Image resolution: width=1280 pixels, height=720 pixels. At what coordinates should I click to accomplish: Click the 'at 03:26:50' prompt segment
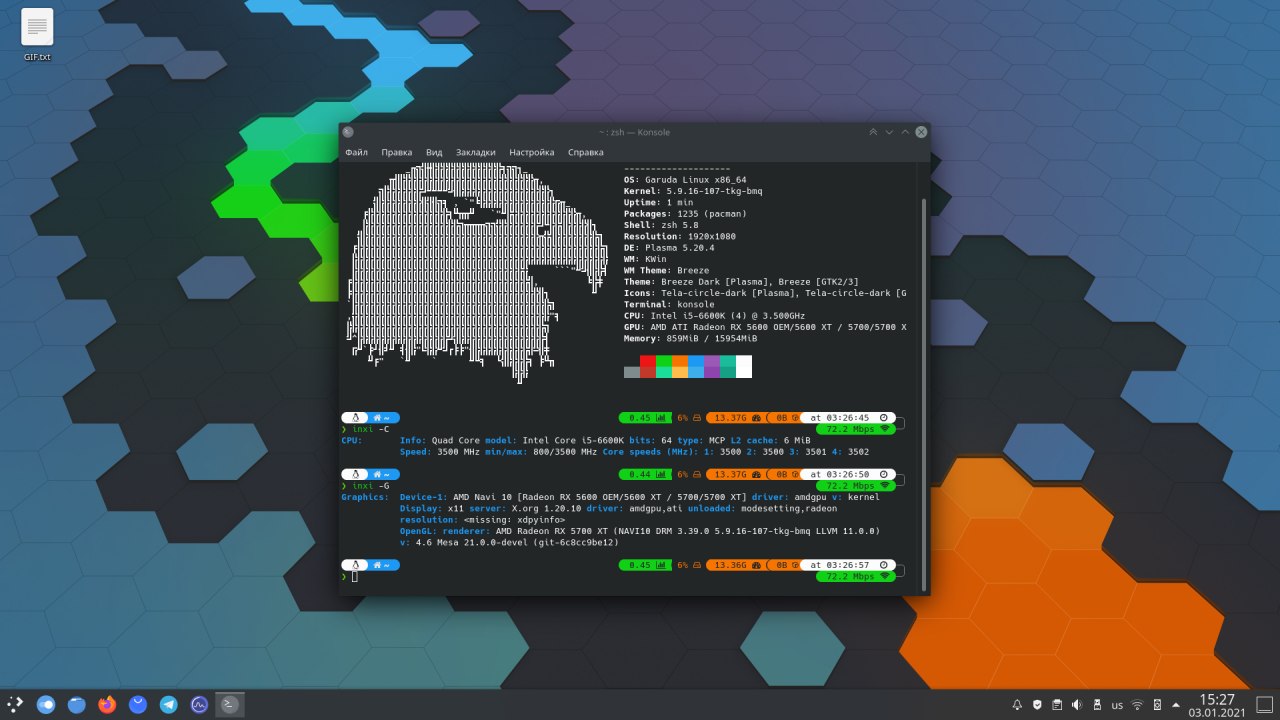[849, 475]
